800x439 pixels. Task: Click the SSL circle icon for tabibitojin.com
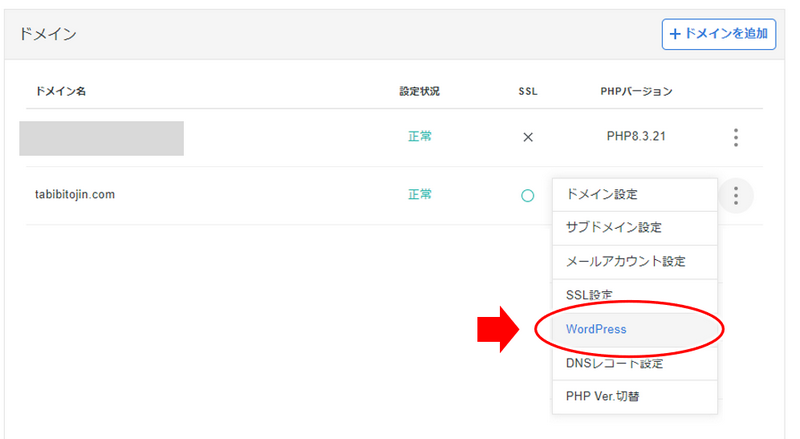coord(528,196)
